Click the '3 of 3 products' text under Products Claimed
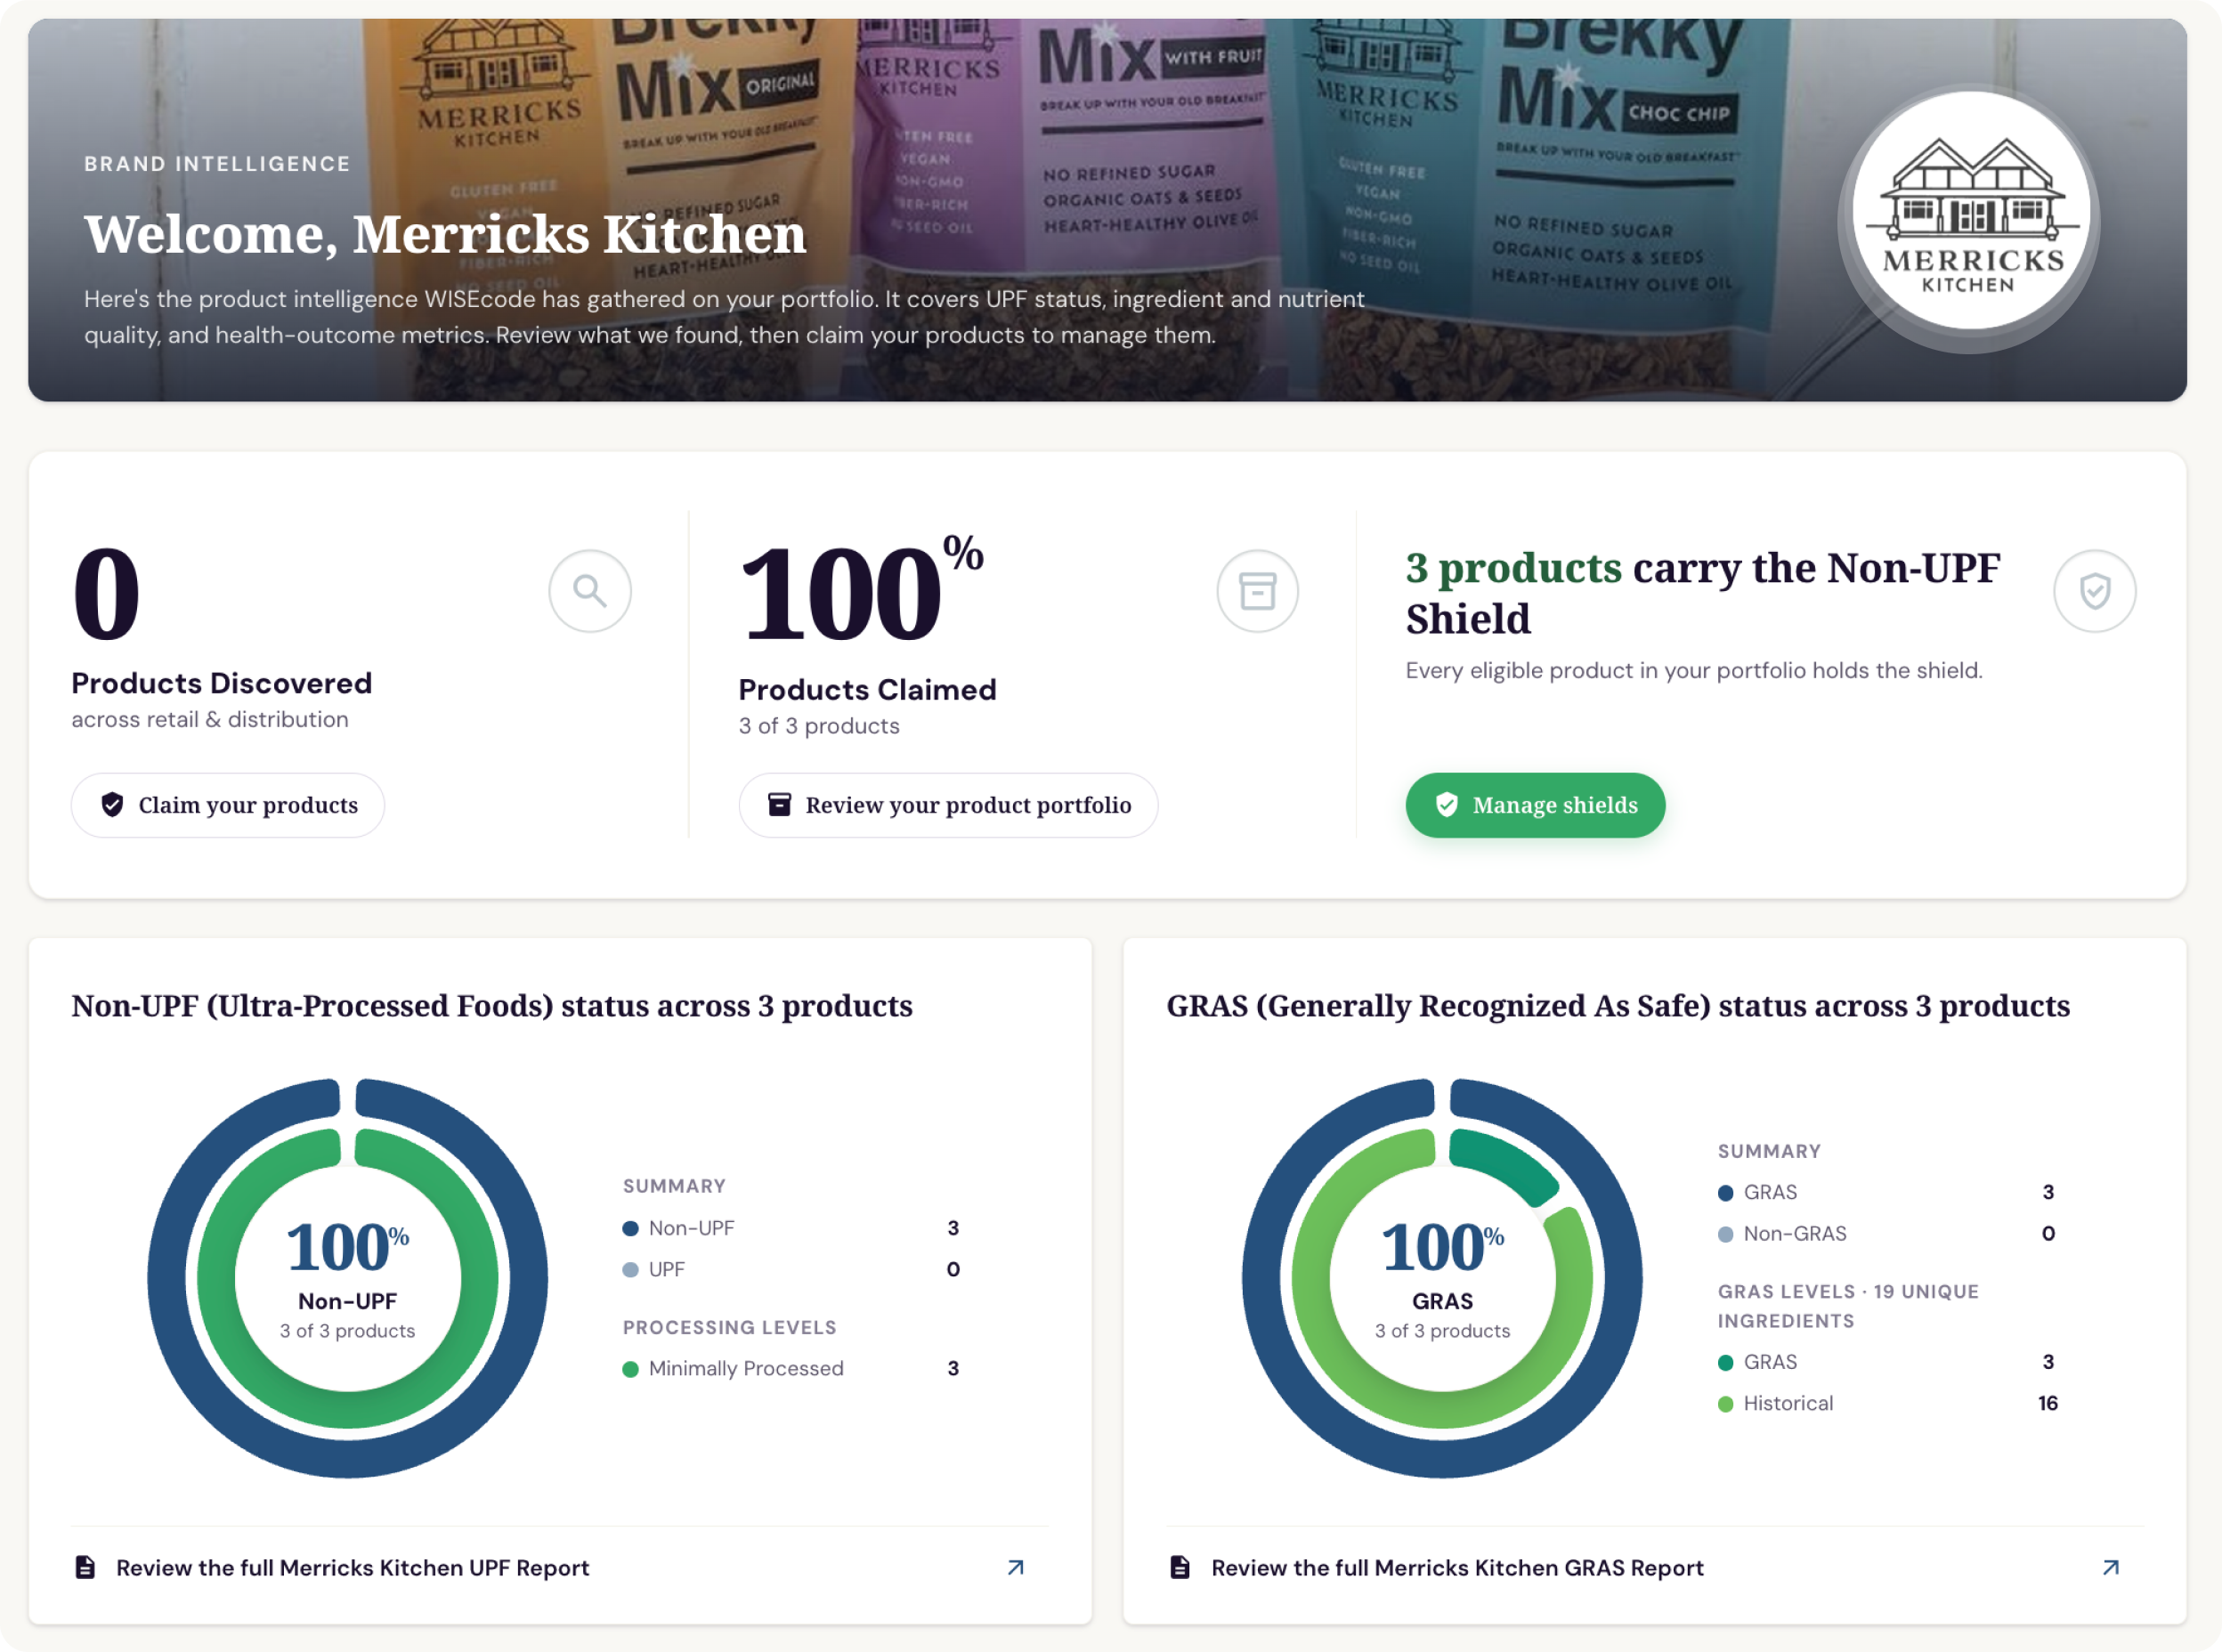The width and height of the screenshot is (2222, 1652). pos(819,726)
